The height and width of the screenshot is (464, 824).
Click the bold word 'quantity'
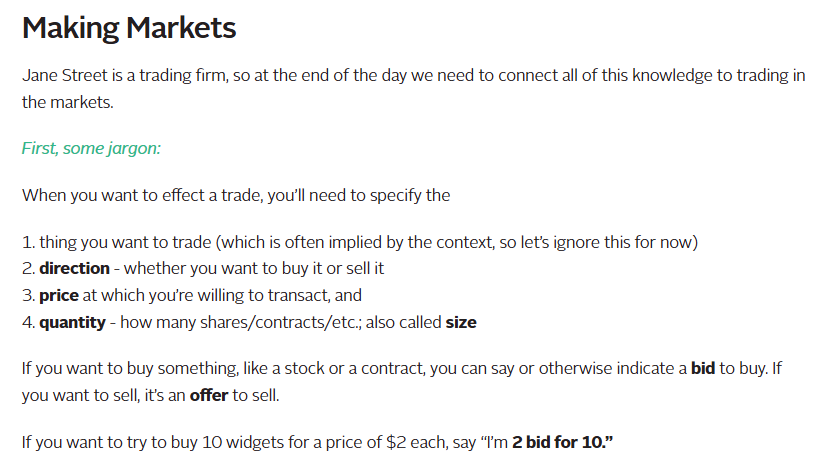[x=72, y=322]
